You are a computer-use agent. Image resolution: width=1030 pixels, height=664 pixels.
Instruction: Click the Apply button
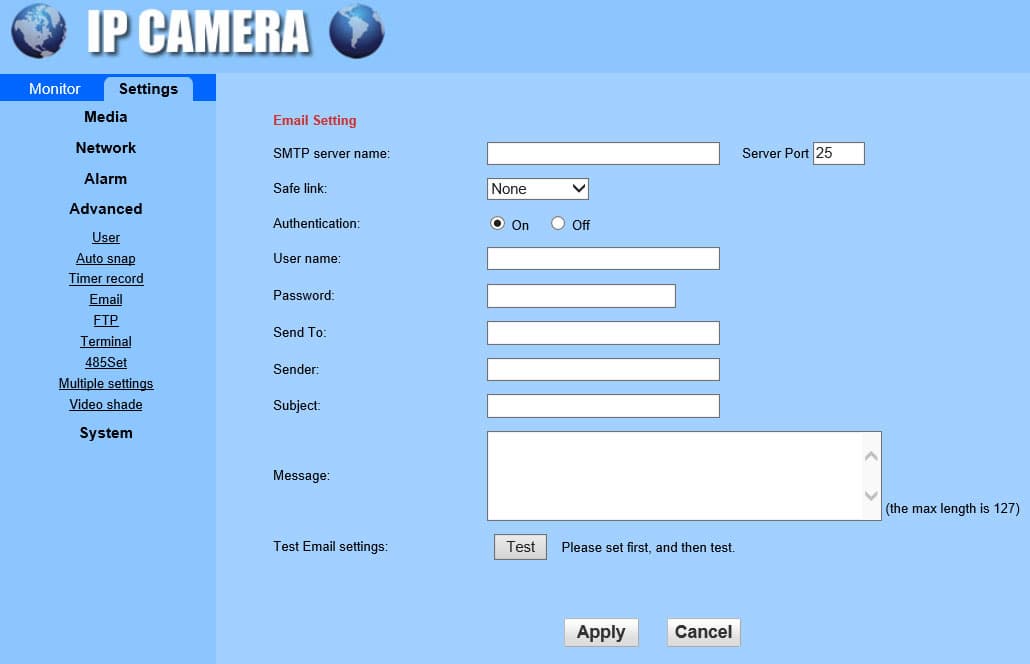point(601,632)
